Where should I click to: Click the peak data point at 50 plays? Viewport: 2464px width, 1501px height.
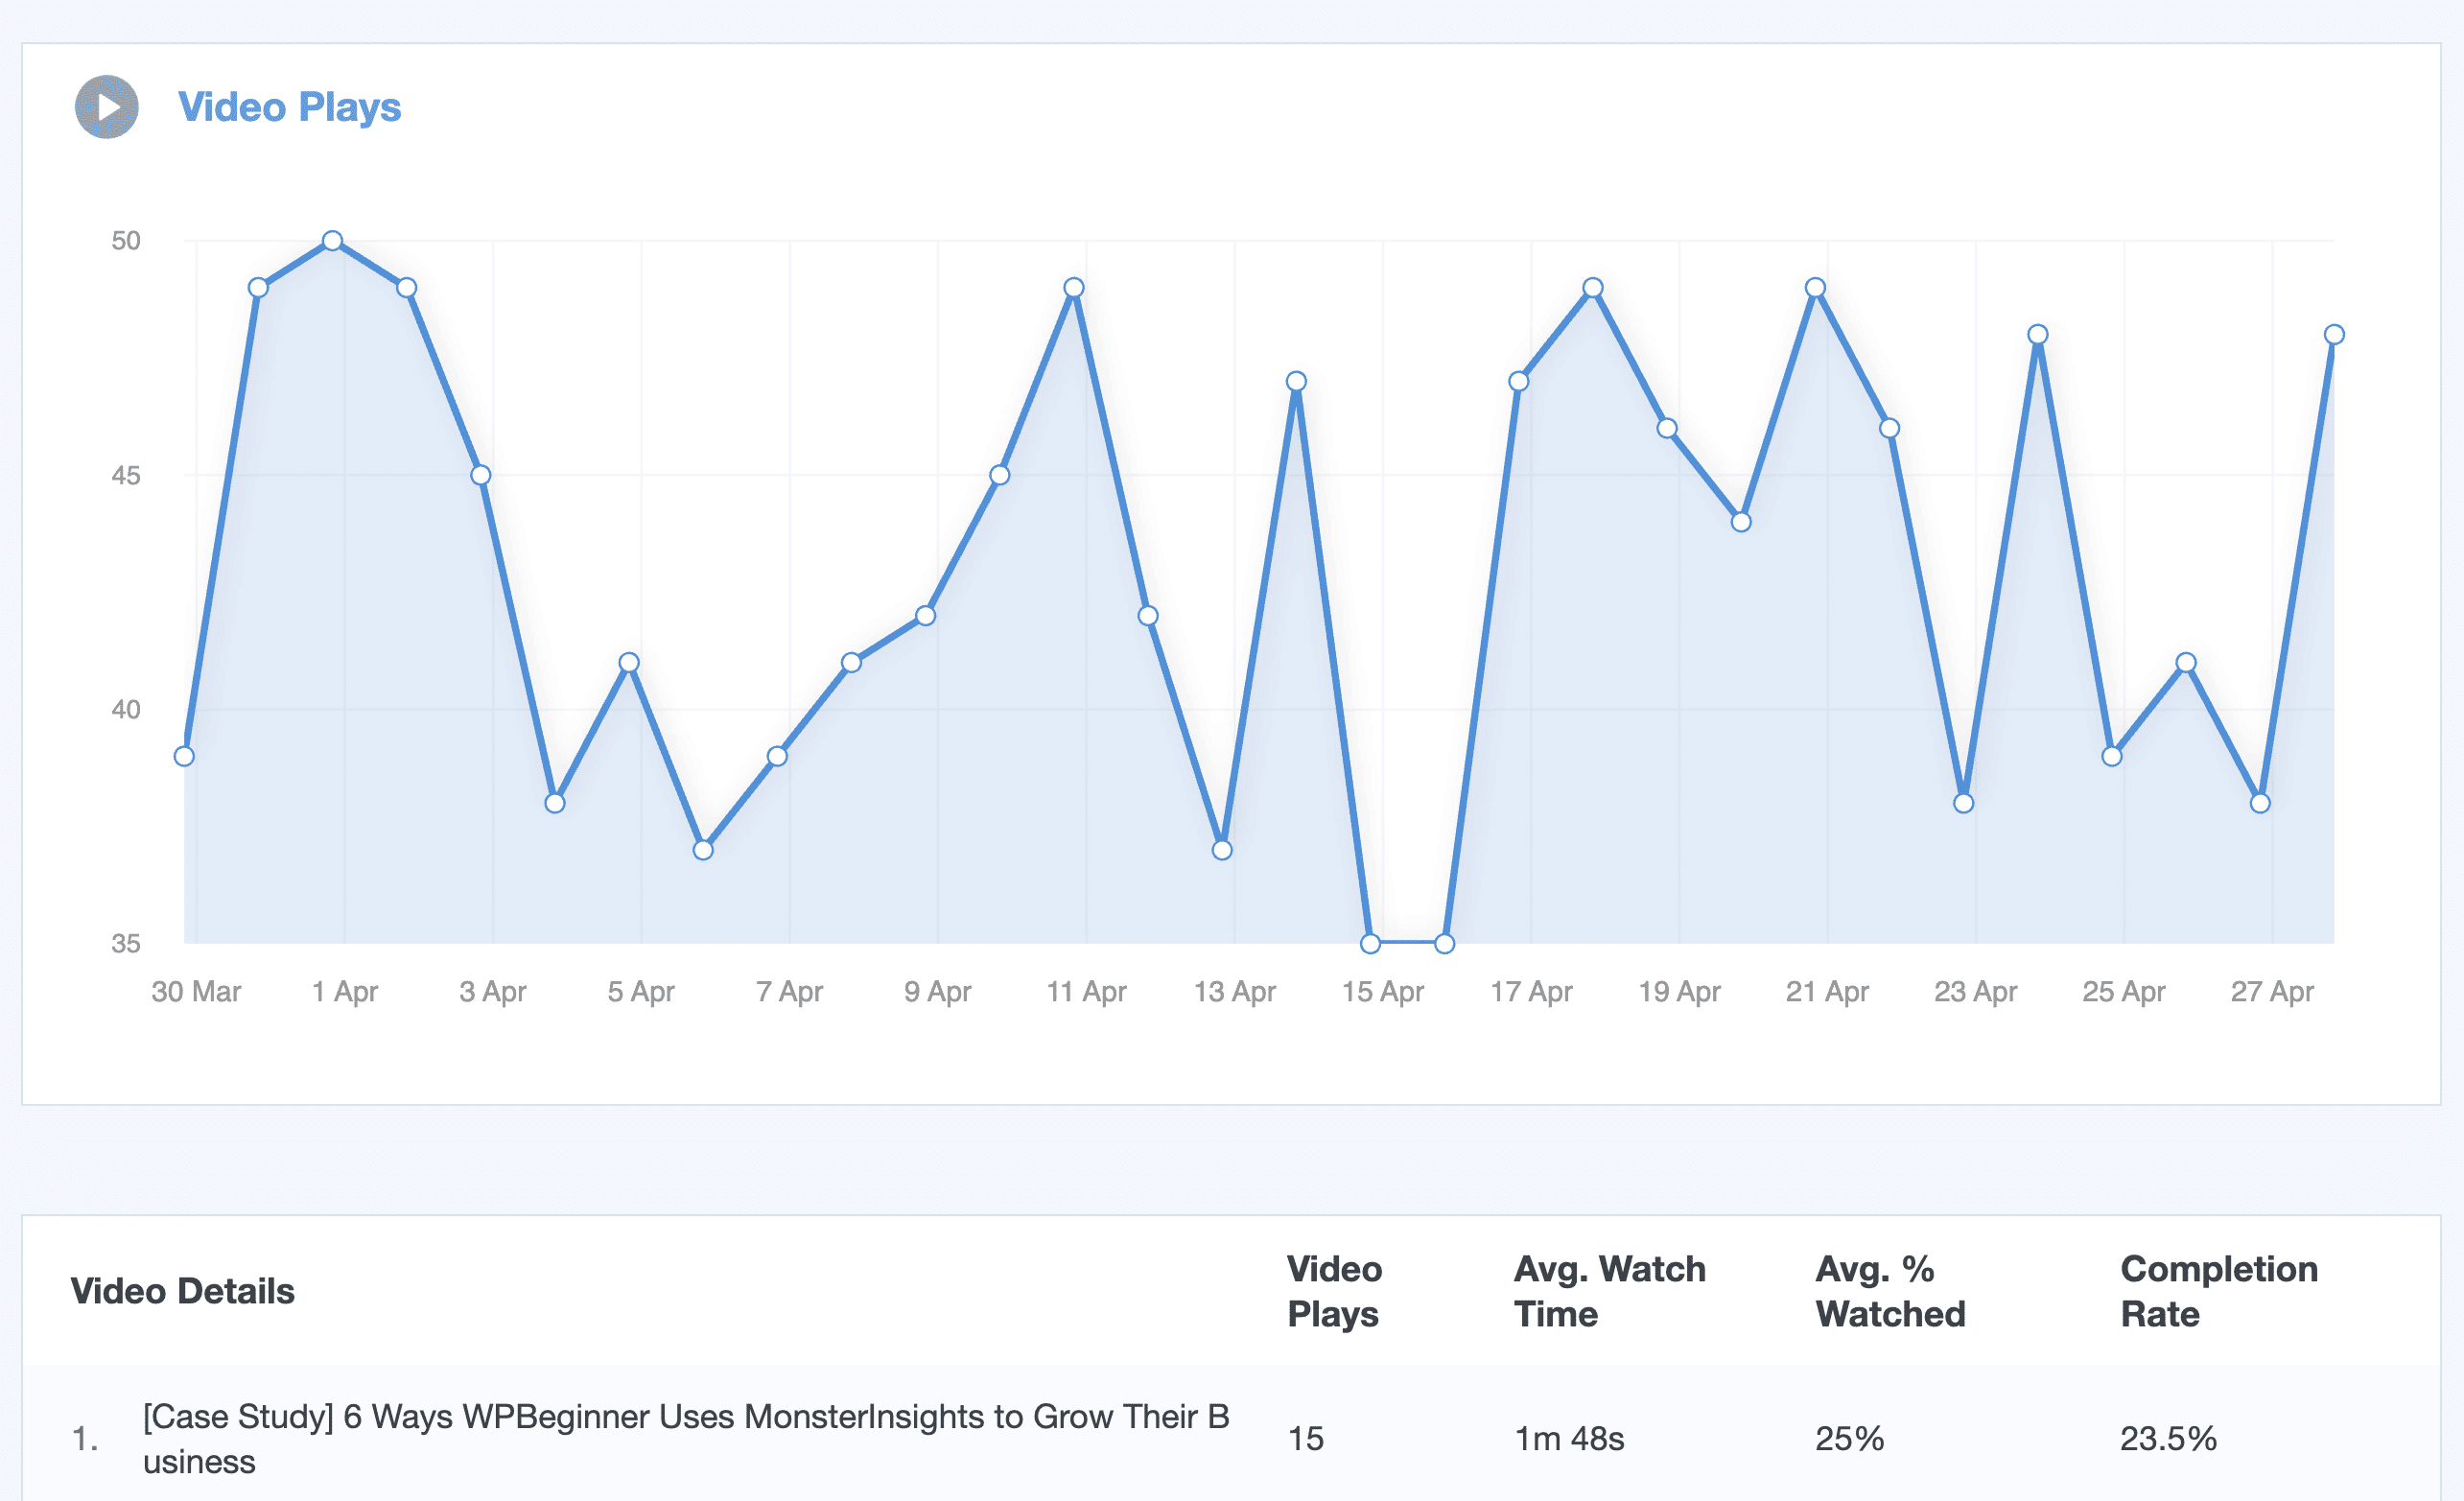(x=333, y=241)
